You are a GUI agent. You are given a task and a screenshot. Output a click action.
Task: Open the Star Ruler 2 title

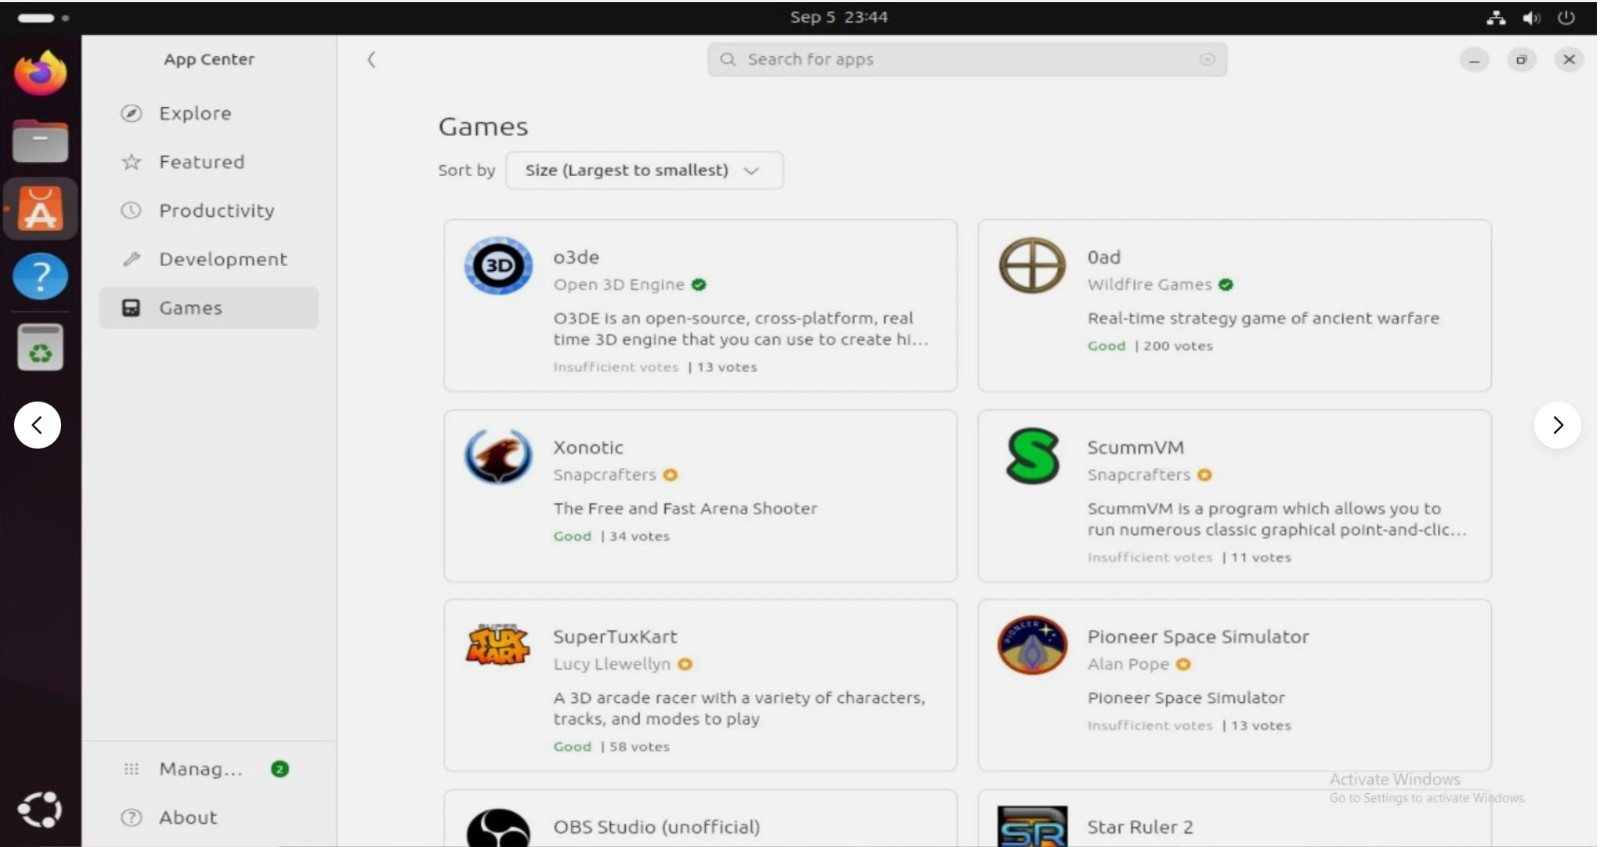(1140, 827)
